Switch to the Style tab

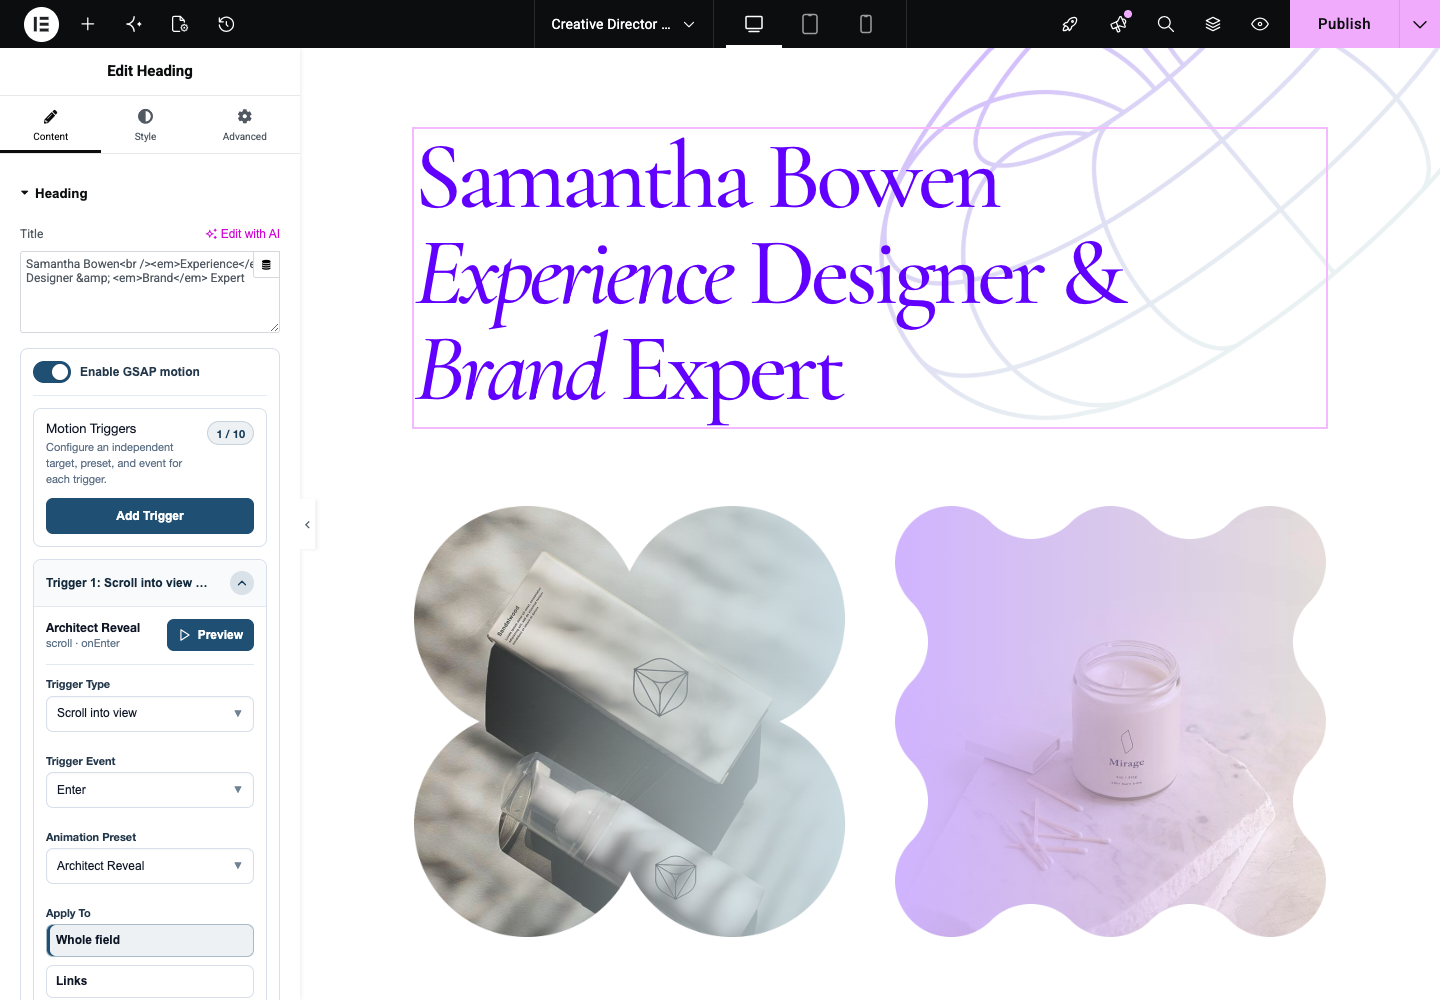tap(146, 125)
